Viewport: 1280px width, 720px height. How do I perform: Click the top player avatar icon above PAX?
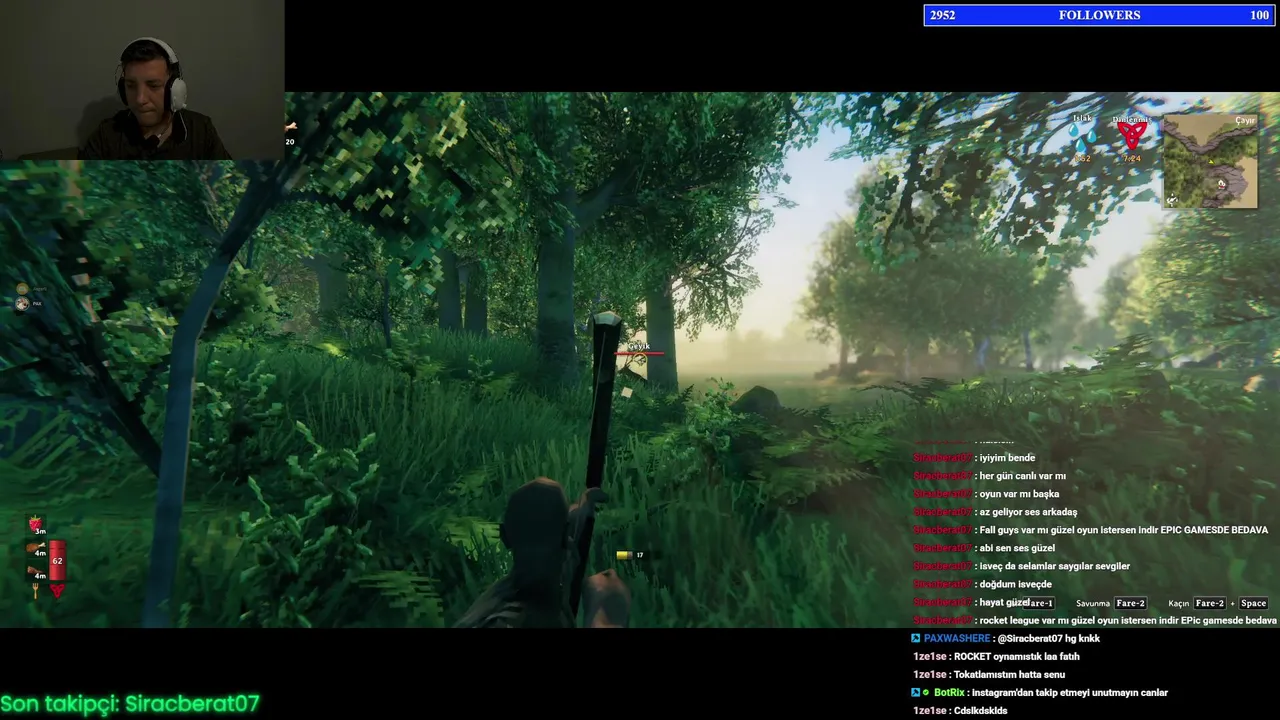coord(22,289)
